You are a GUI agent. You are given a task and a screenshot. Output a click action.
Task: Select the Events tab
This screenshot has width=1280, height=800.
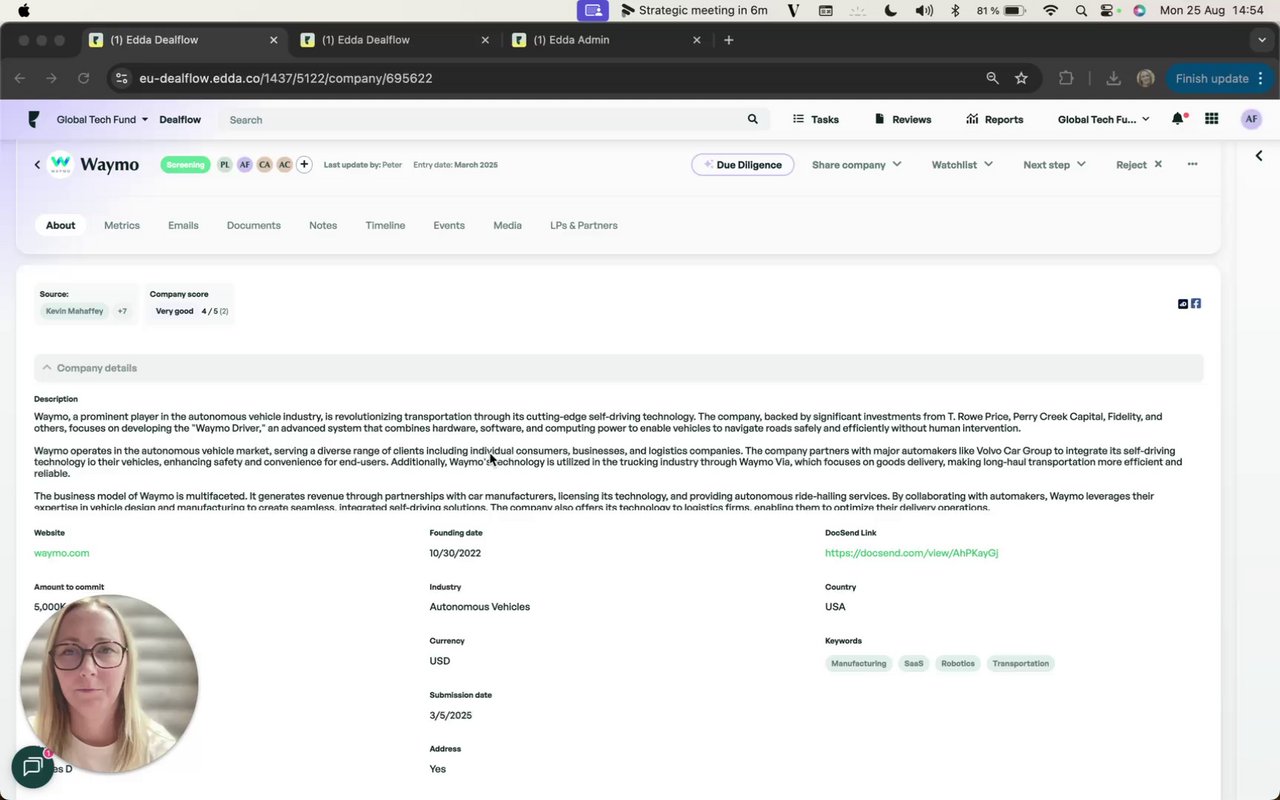tap(449, 226)
